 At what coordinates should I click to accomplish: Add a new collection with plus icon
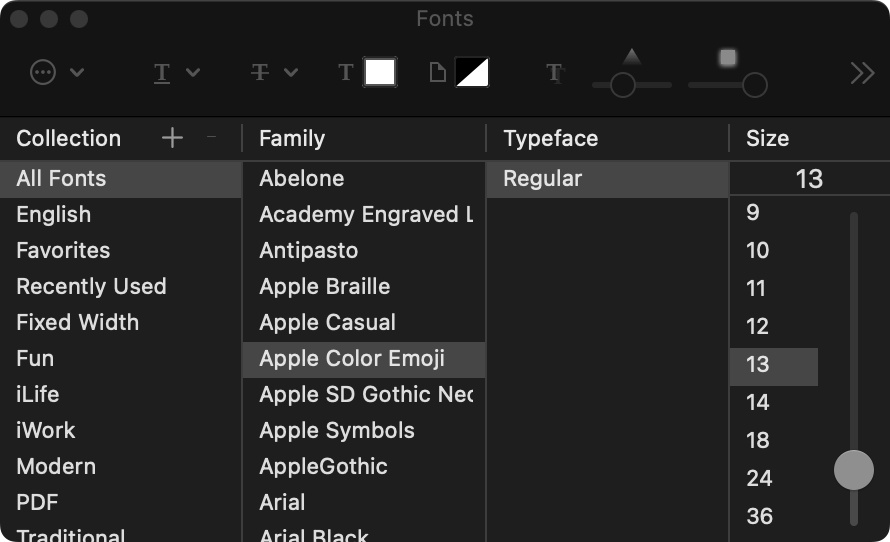tap(172, 138)
